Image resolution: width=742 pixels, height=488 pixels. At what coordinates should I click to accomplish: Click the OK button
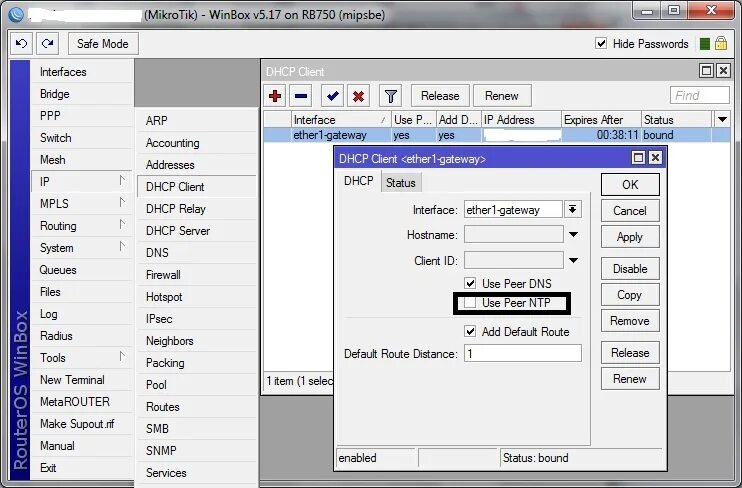tap(630, 184)
